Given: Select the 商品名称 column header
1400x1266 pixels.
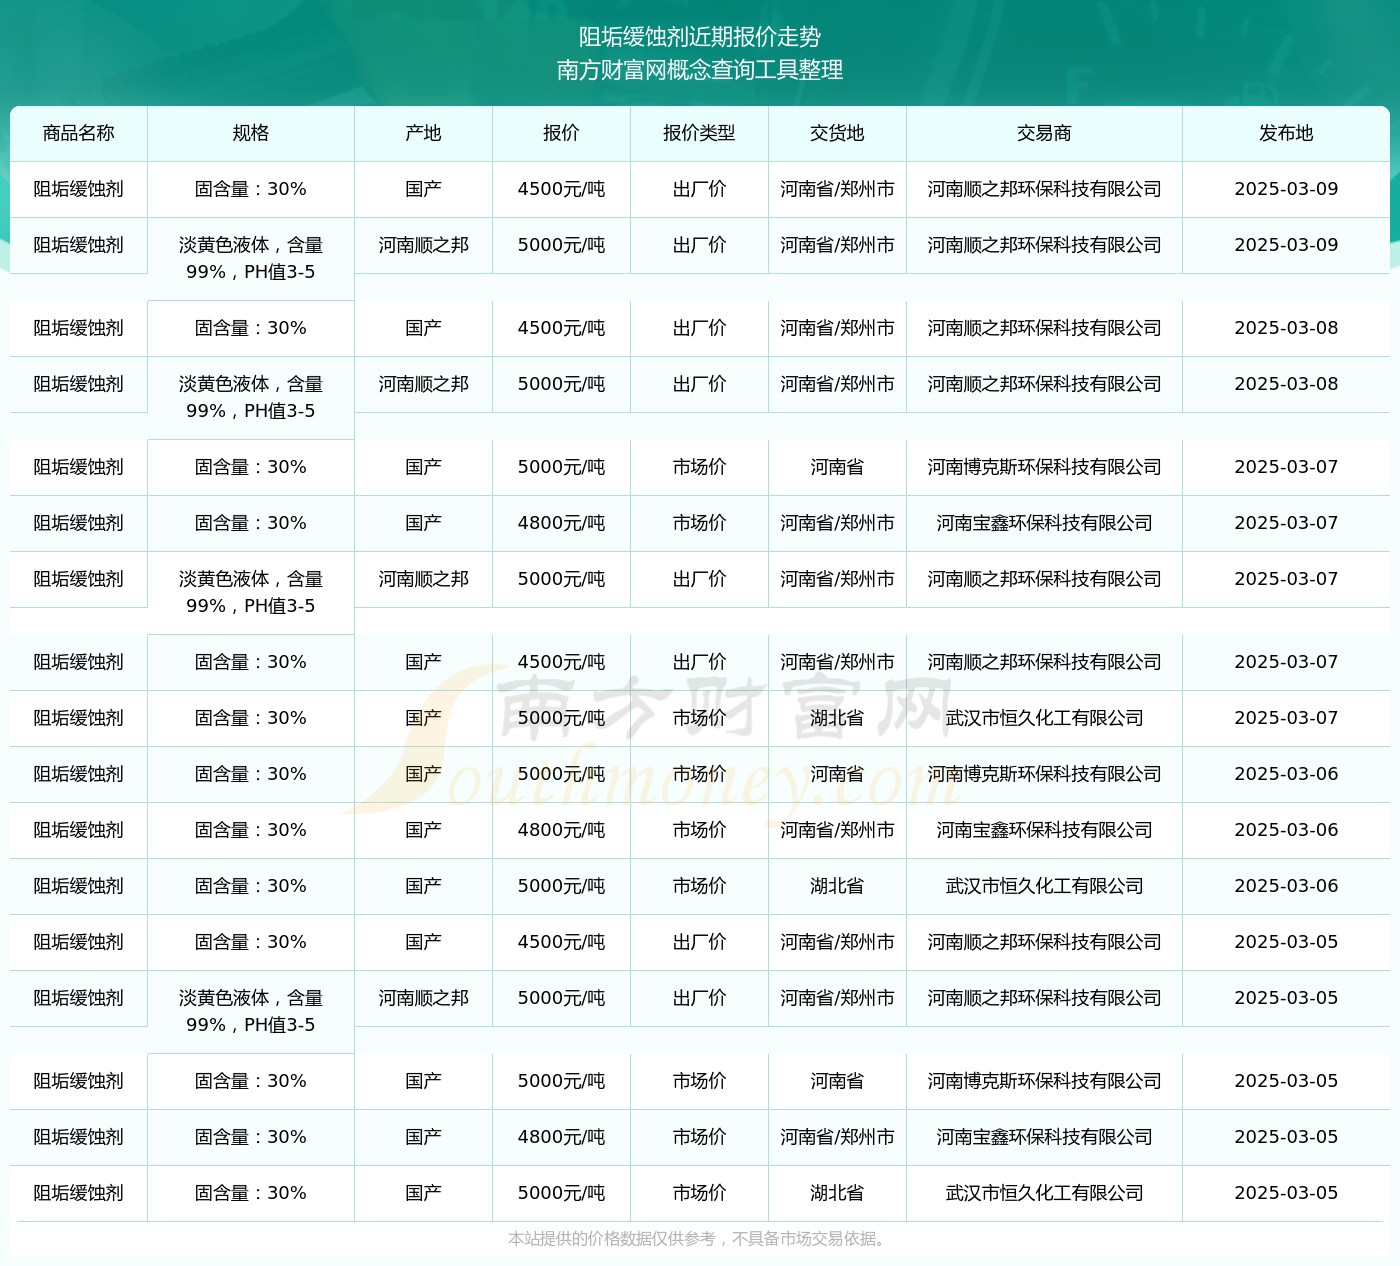Looking at the screenshot, I should click(x=79, y=133).
